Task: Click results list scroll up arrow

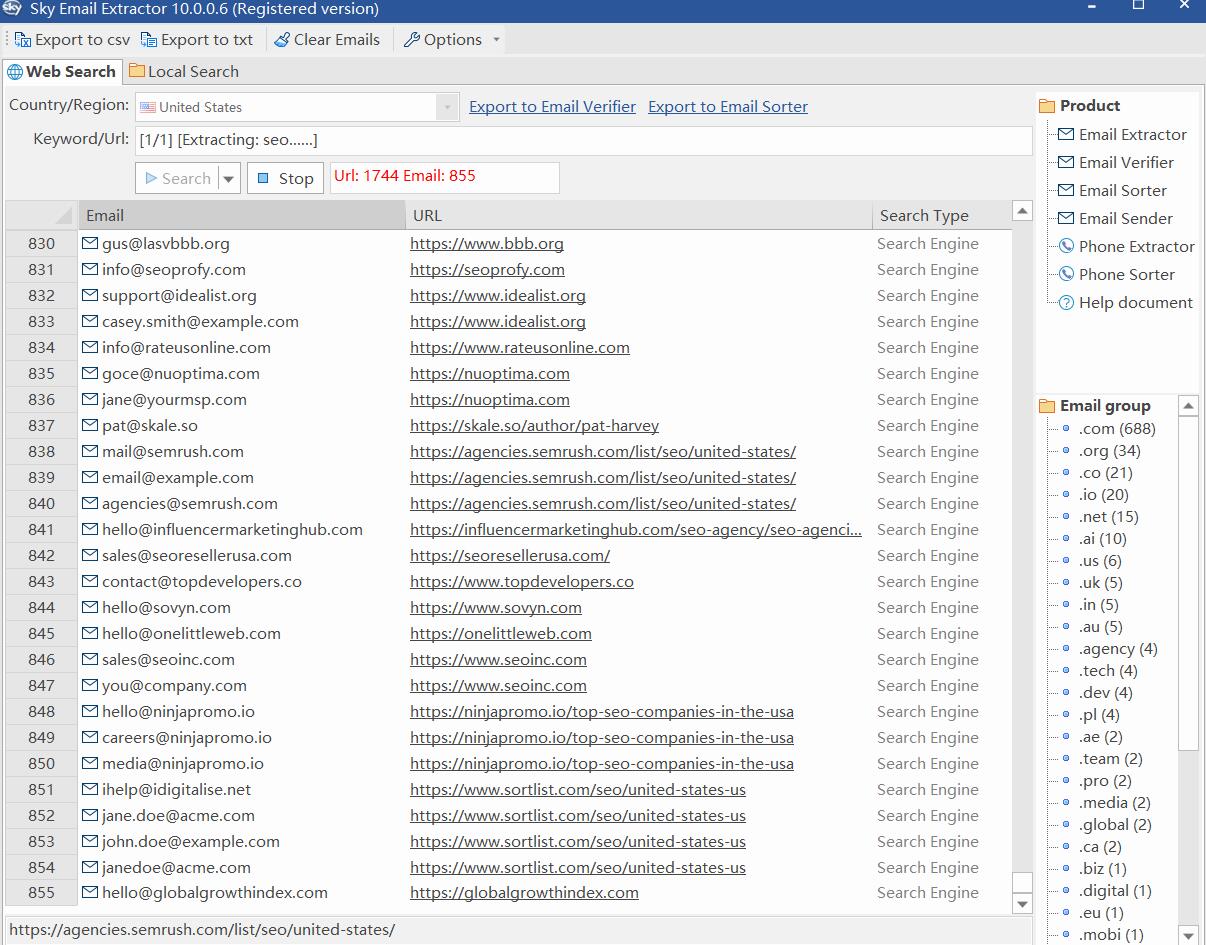Action: coord(1022,211)
